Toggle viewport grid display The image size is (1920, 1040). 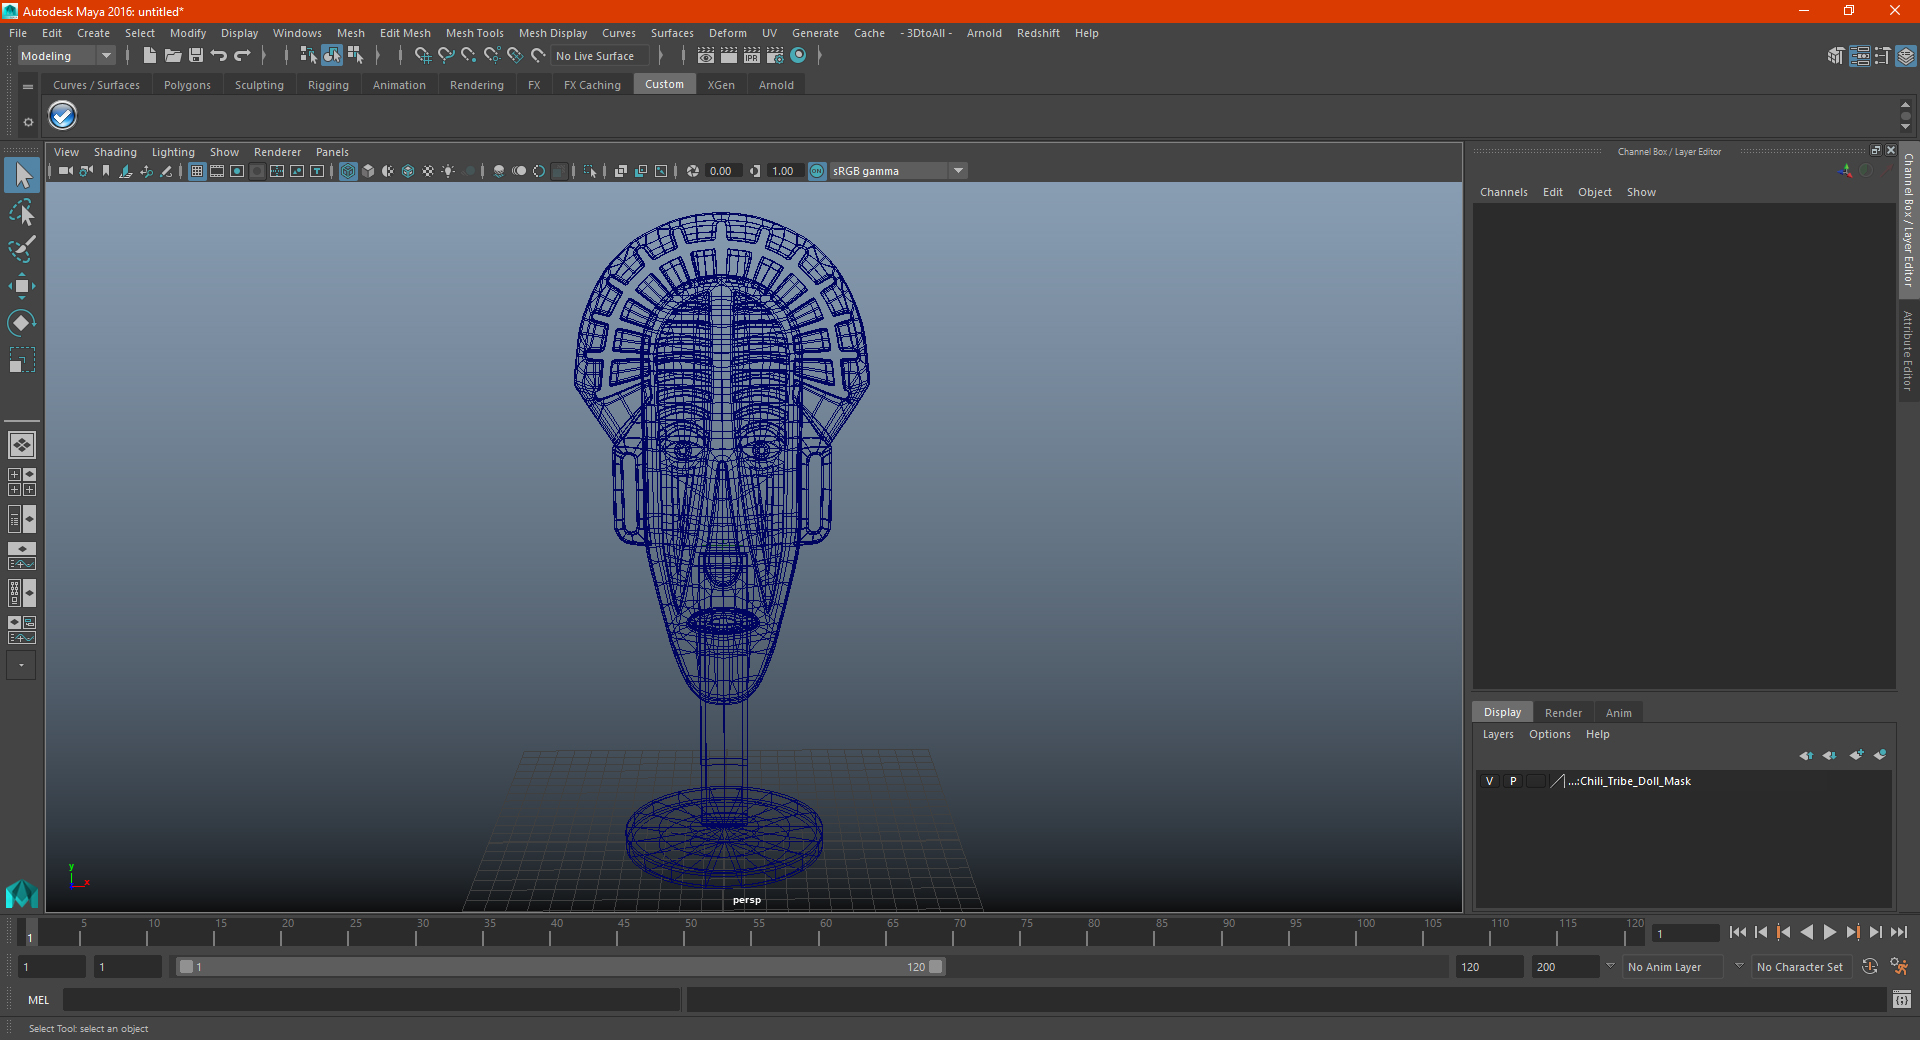[197, 171]
